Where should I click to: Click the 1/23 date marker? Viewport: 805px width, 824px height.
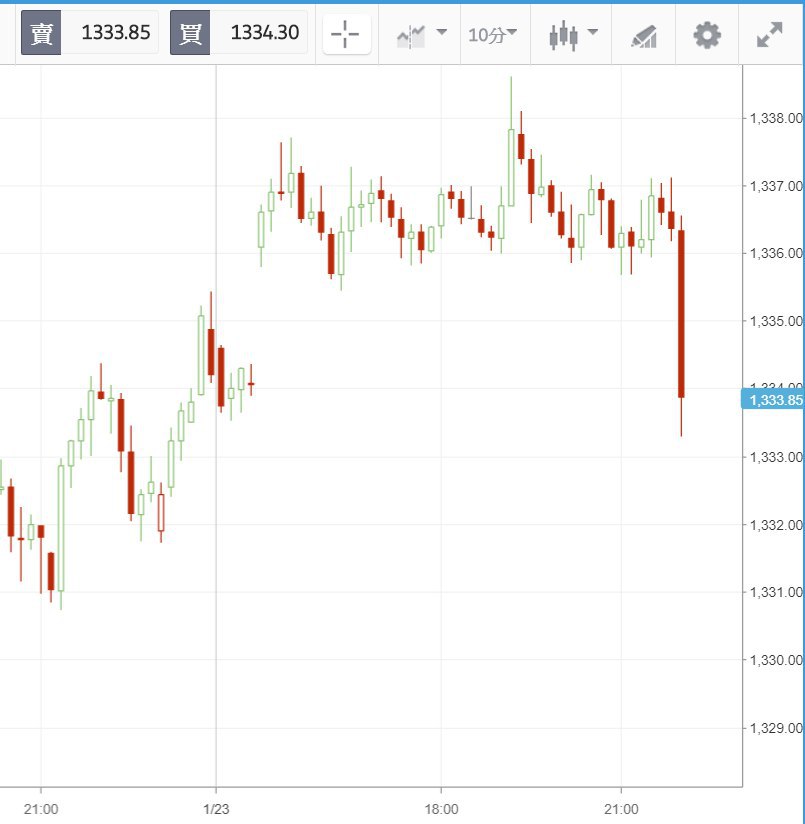(x=217, y=808)
